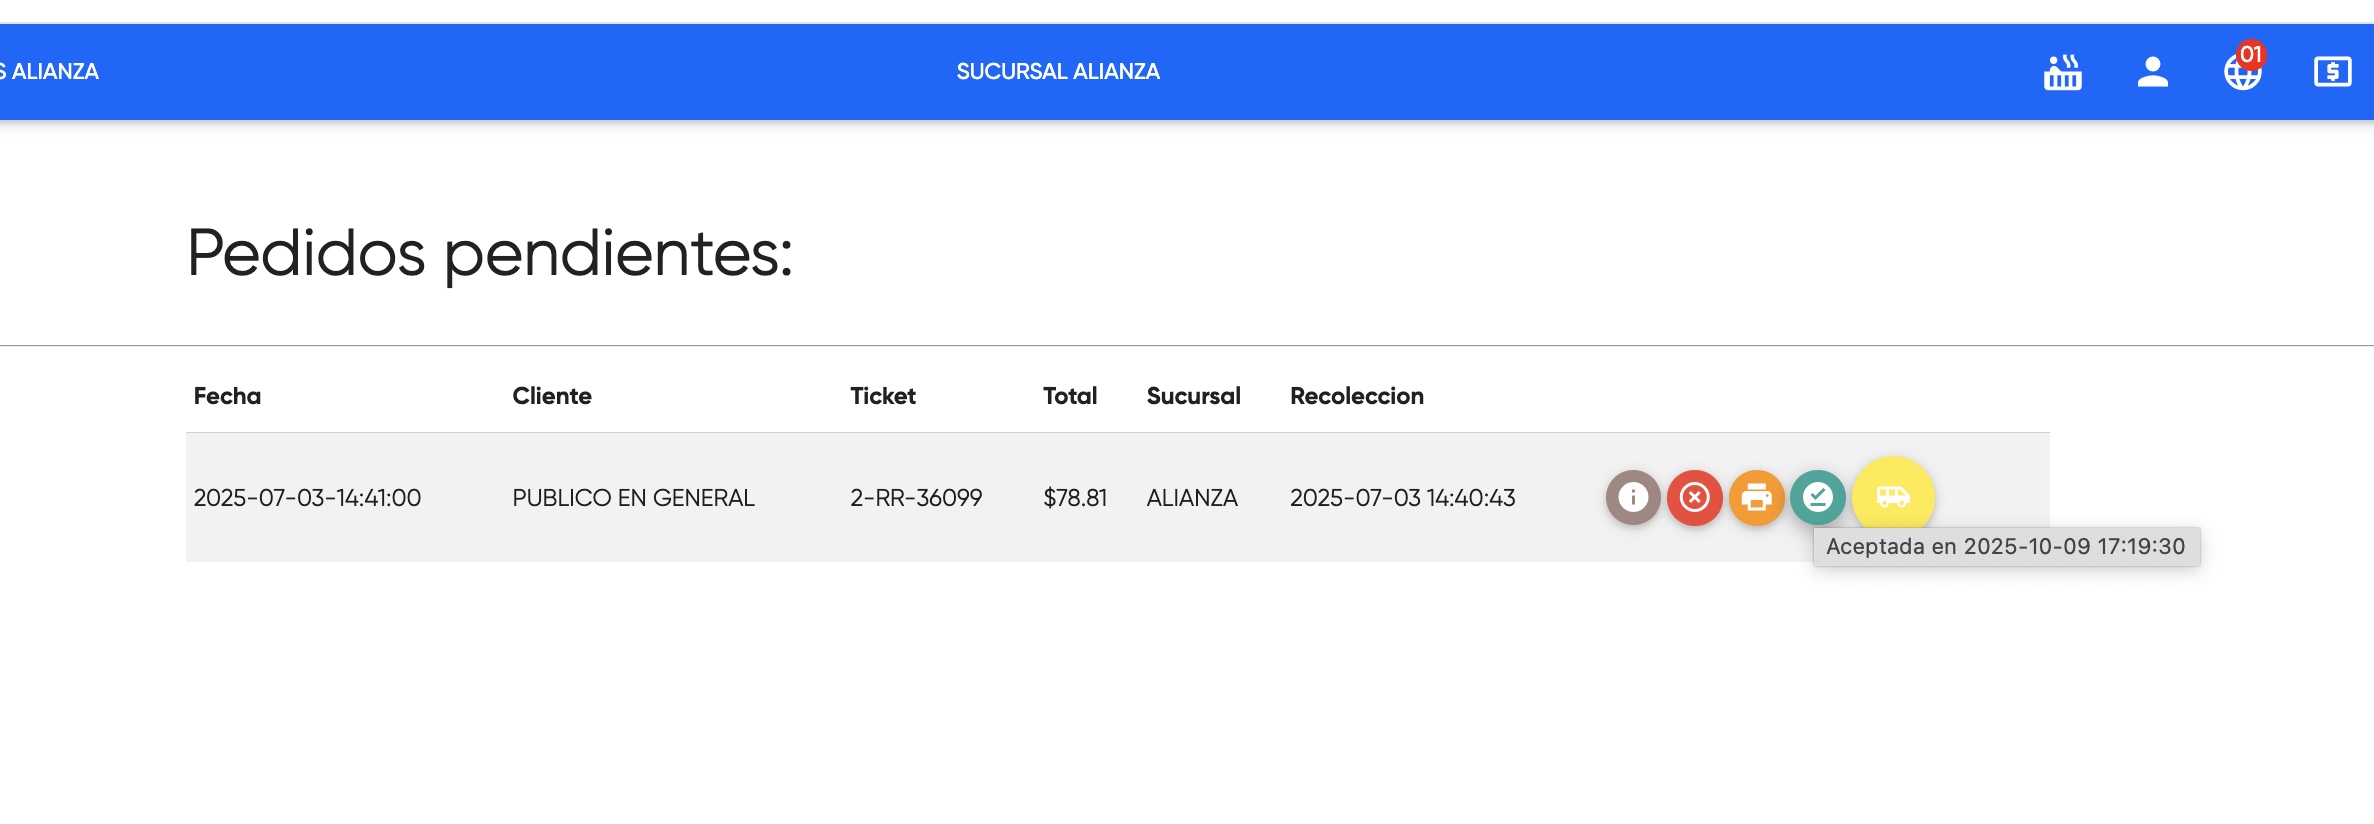Cancel the order with red X button
This screenshot has width=2374, height=824.
[x=1694, y=497]
